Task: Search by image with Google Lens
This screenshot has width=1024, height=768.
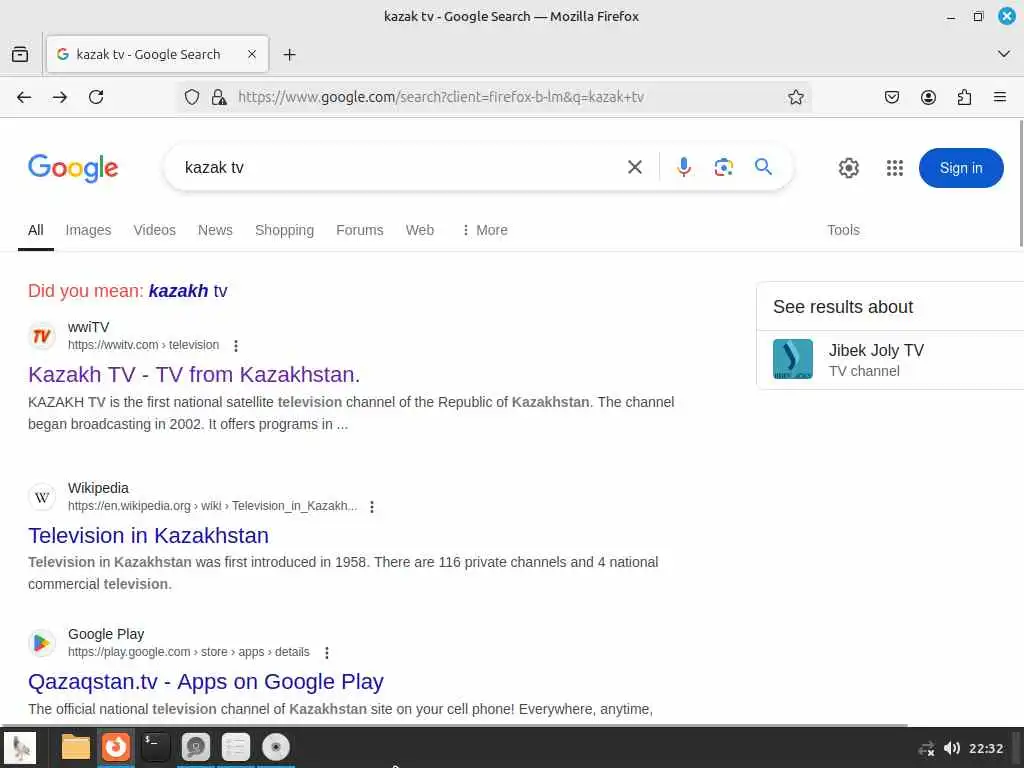Action: coord(724,167)
